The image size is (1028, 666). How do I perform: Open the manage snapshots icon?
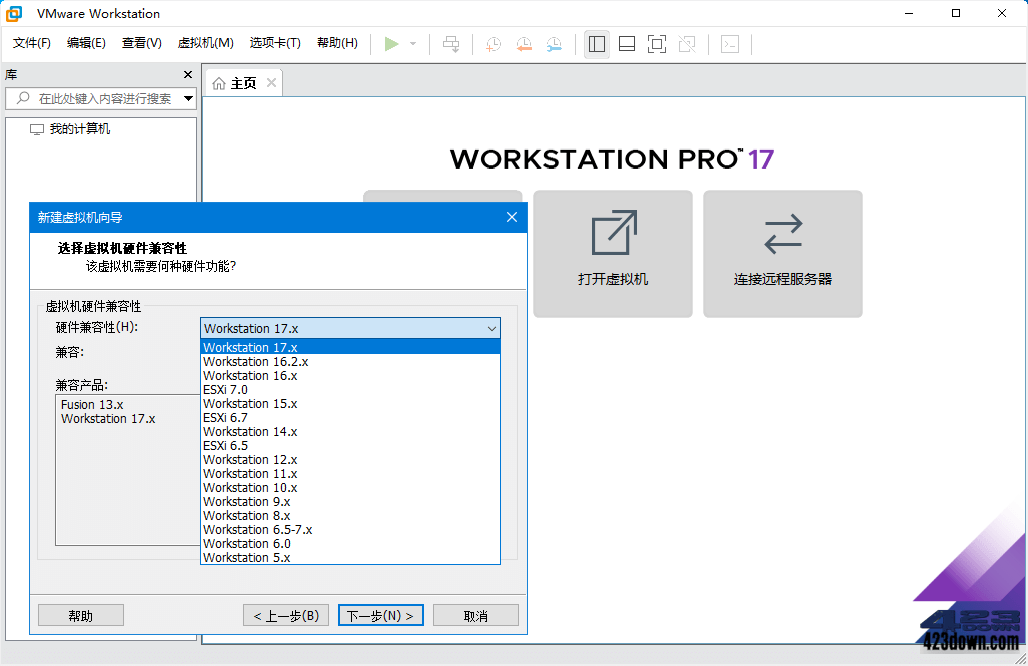point(556,43)
